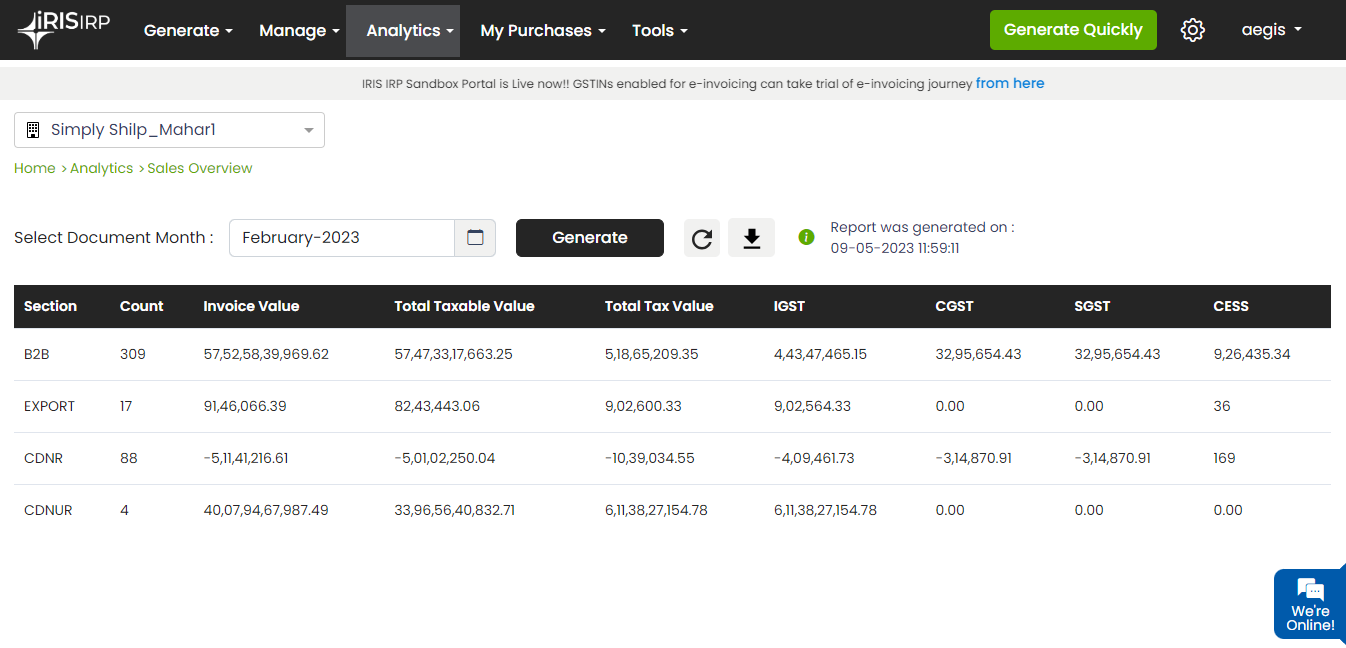Open the calendar date picker icon
The width and height of the screenshot is (1346, 648).
[x=475, y=238]
